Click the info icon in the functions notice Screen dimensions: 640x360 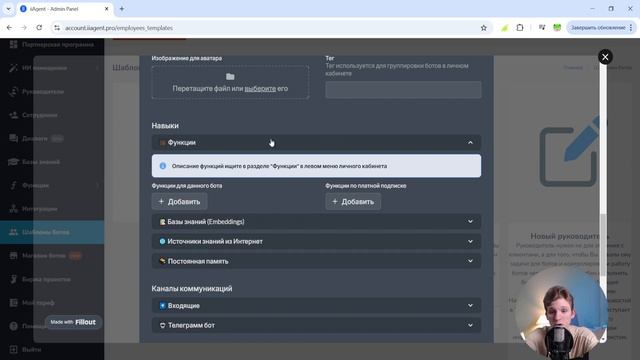(163, 166)
